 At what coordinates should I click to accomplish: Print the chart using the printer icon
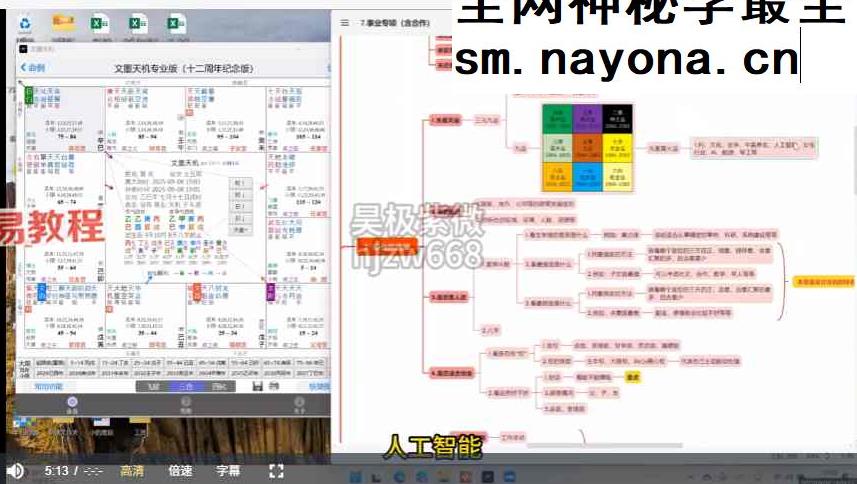coord(275,386)
